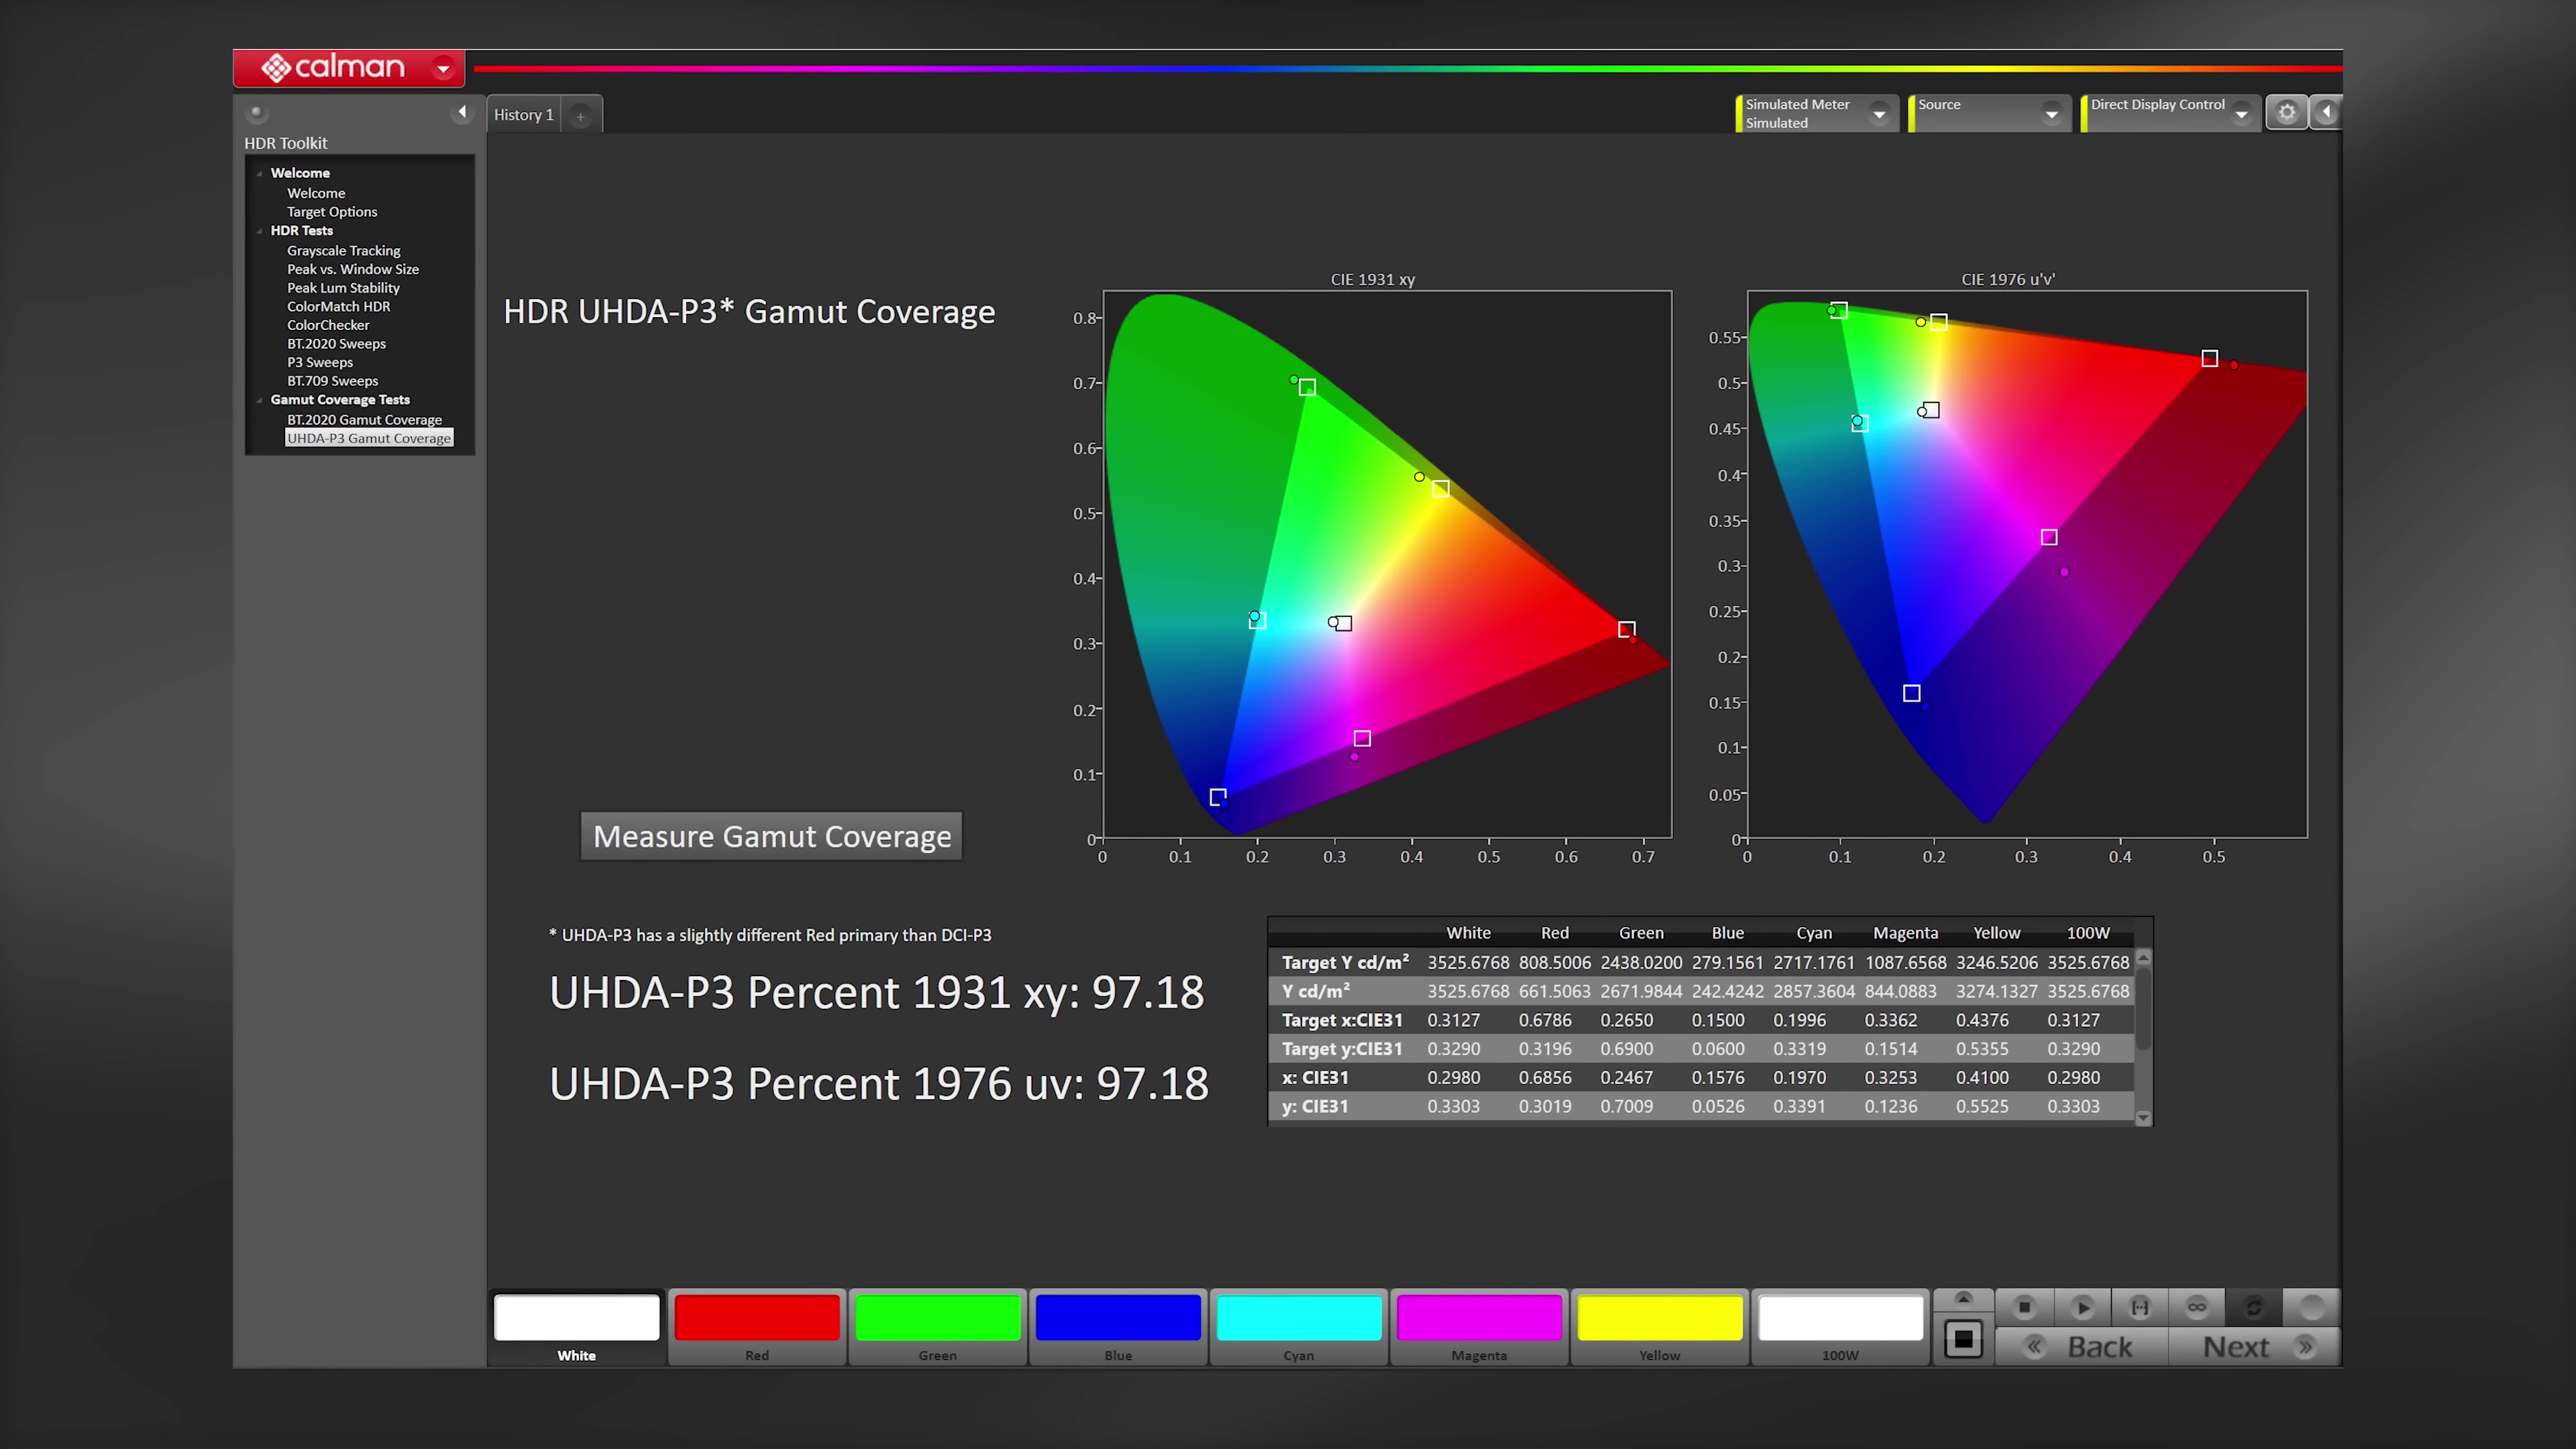Open P3 Sweeps test
The image size is (2576, 1449).
coord(320,362)
